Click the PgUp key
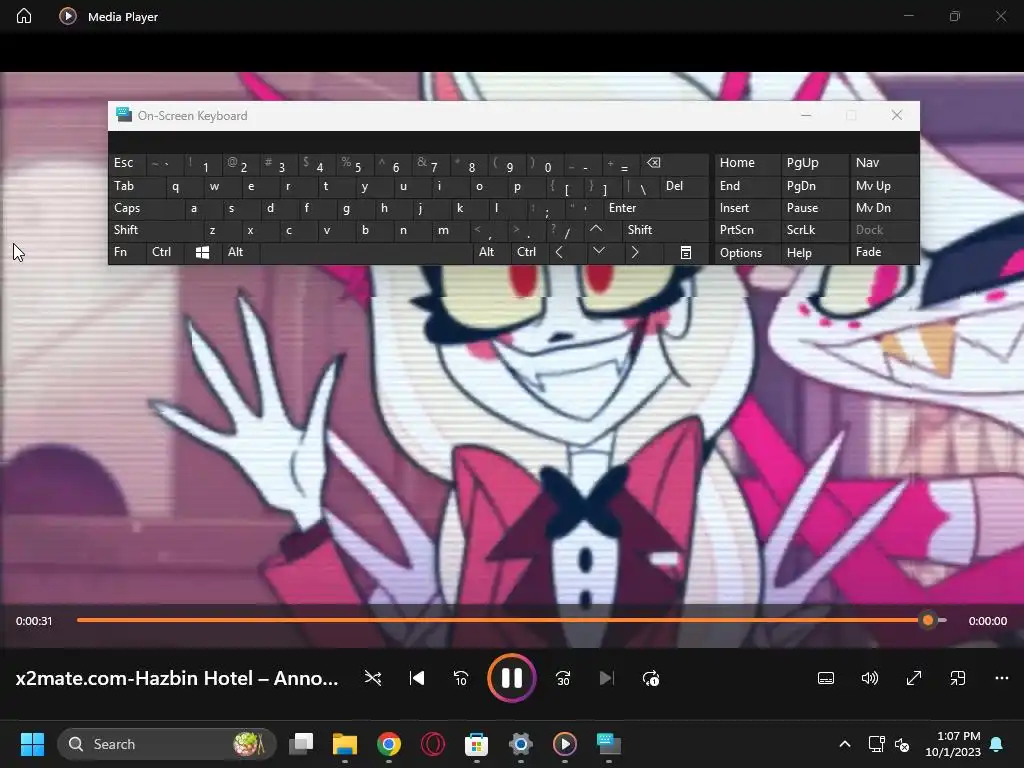The width and height of the screenshot is (1024, 768). pos(815,163)
